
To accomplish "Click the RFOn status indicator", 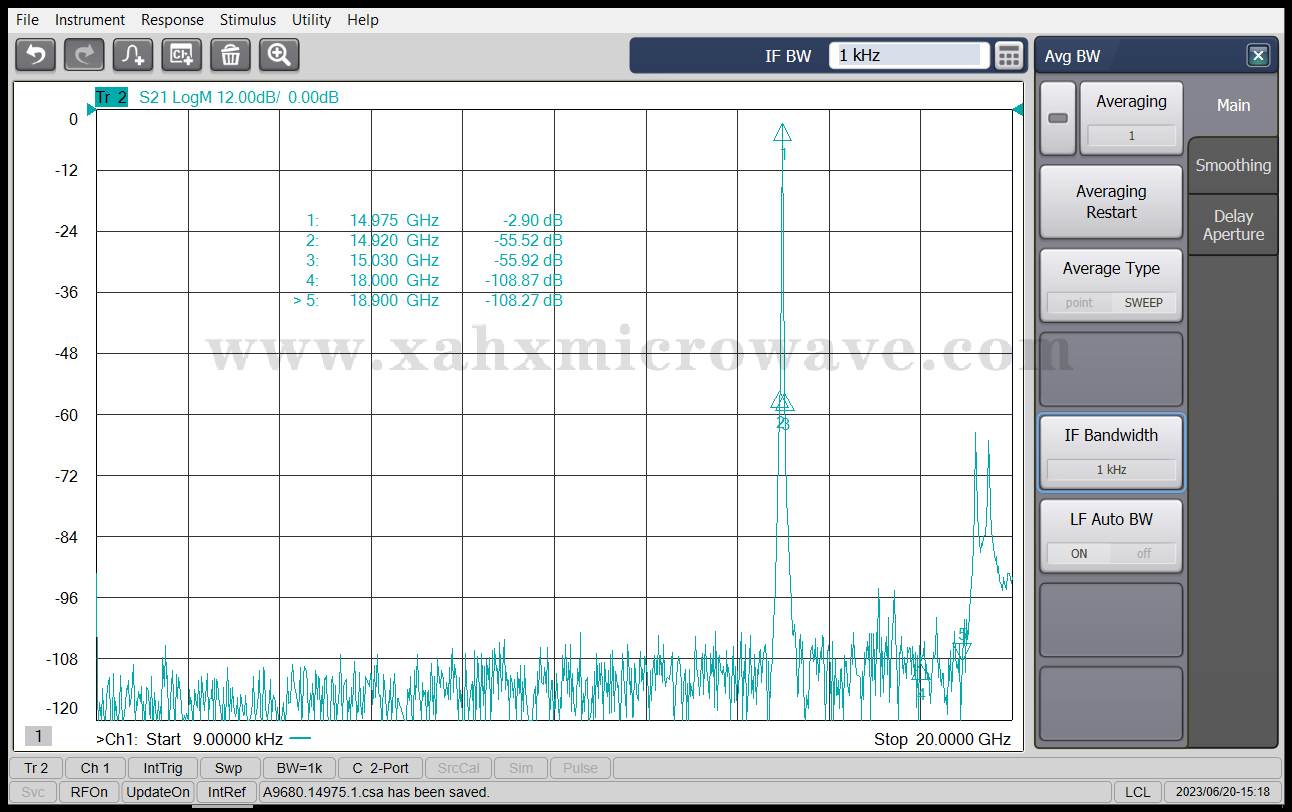I will pos(89,792).
